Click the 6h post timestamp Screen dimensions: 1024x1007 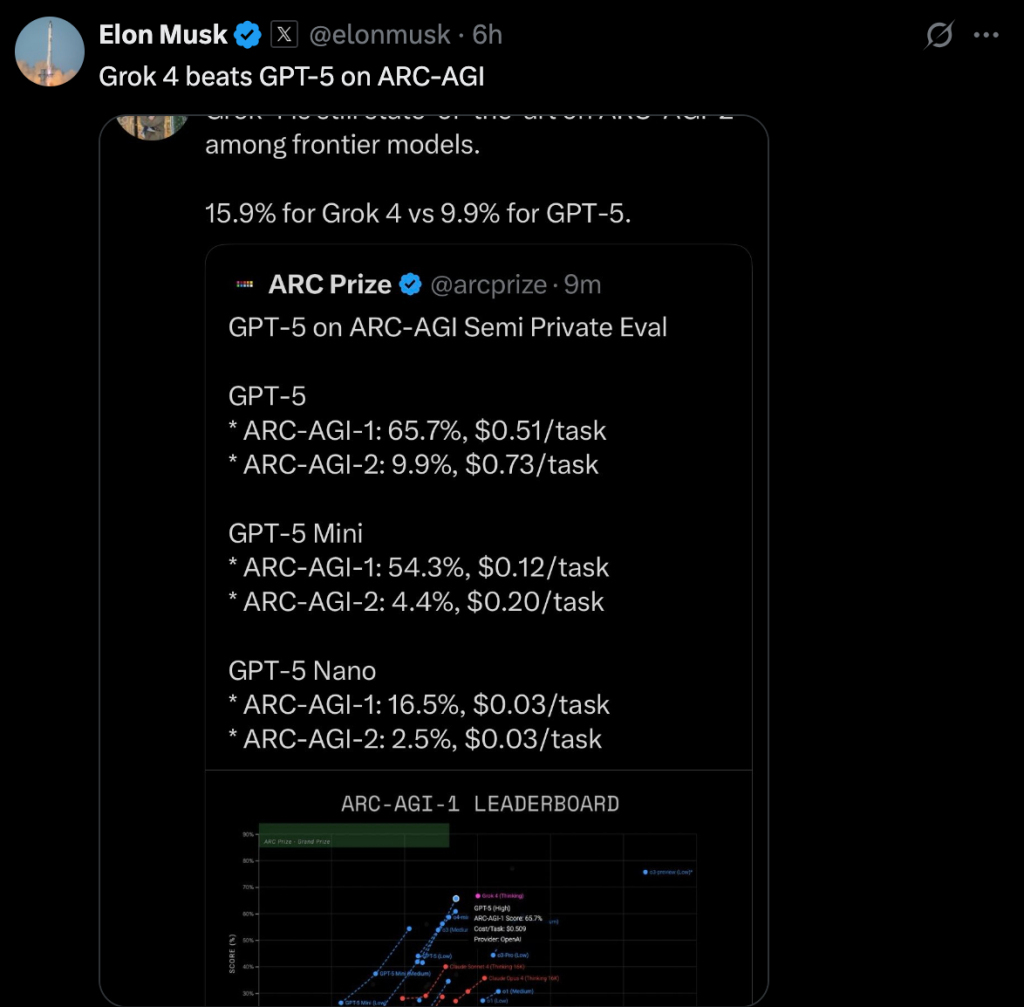[x=487, y=36]
